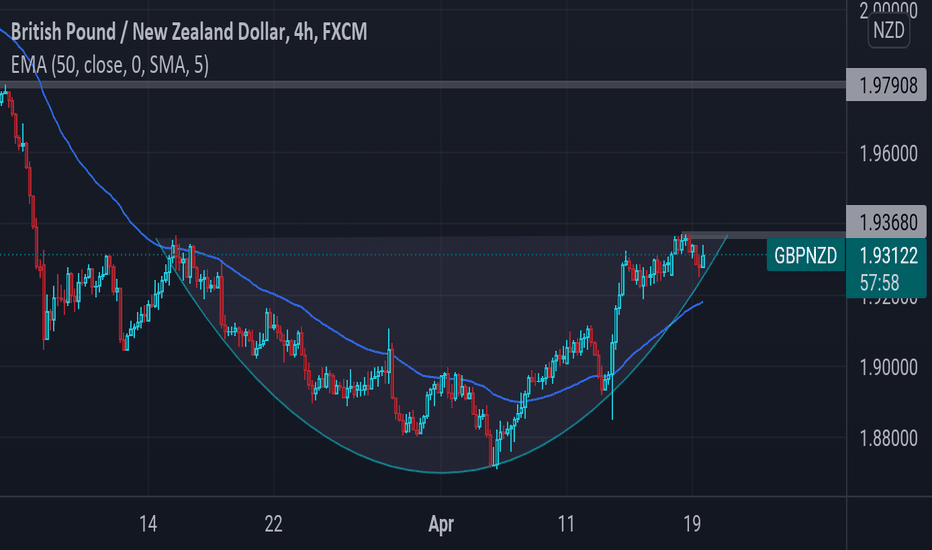Viewport: 932px width, 550px height.
Task: Click the date label 14 on time axis
Action: point(148,524)
